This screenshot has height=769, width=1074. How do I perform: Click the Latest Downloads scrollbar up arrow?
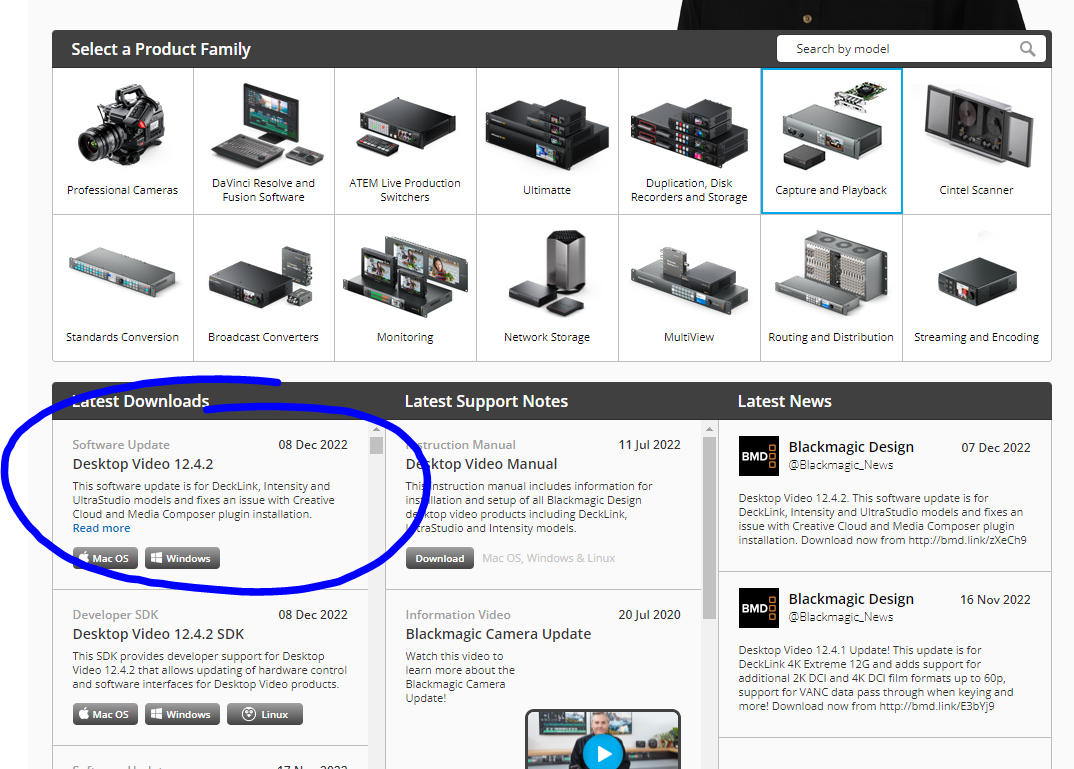pos(376,429)
